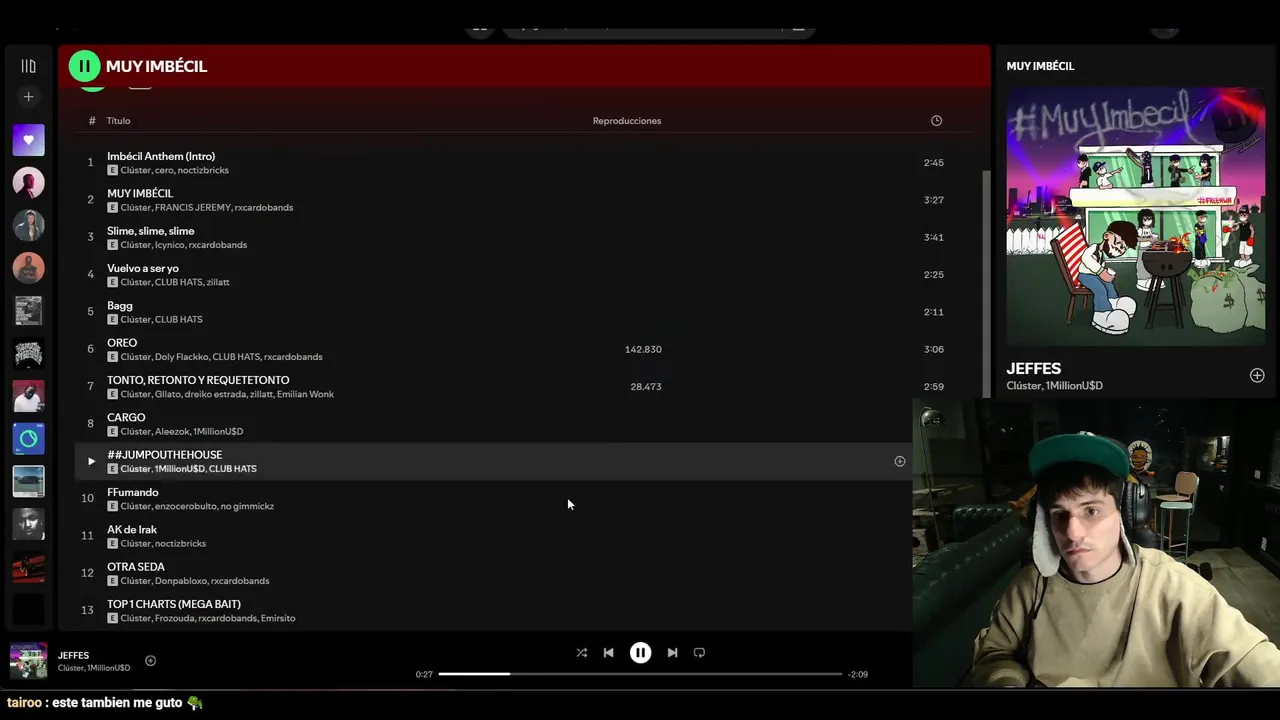Select track TOP 1 CHARTS (MEGA BAIT)

pyautogui.click(x=174, y=604)
